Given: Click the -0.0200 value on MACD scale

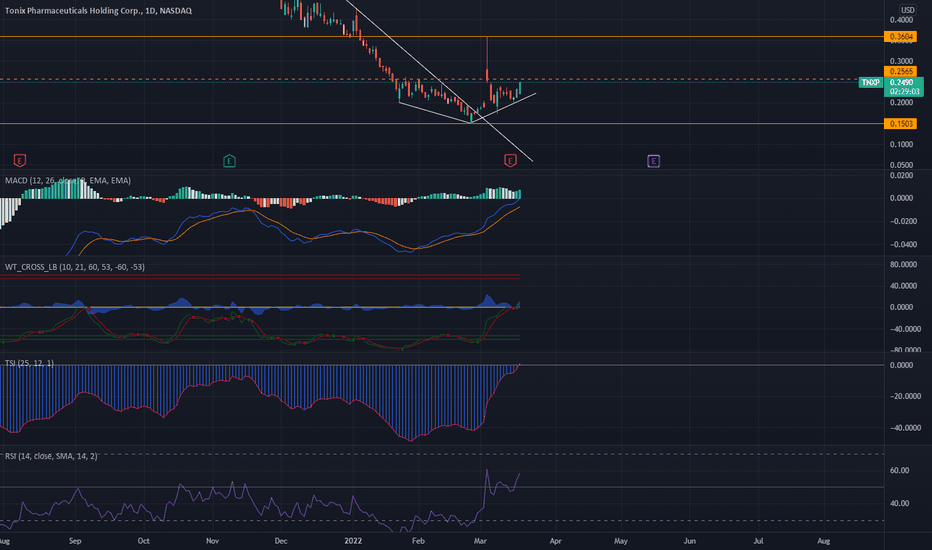Looking at the screenshot, I should (901, 221).
